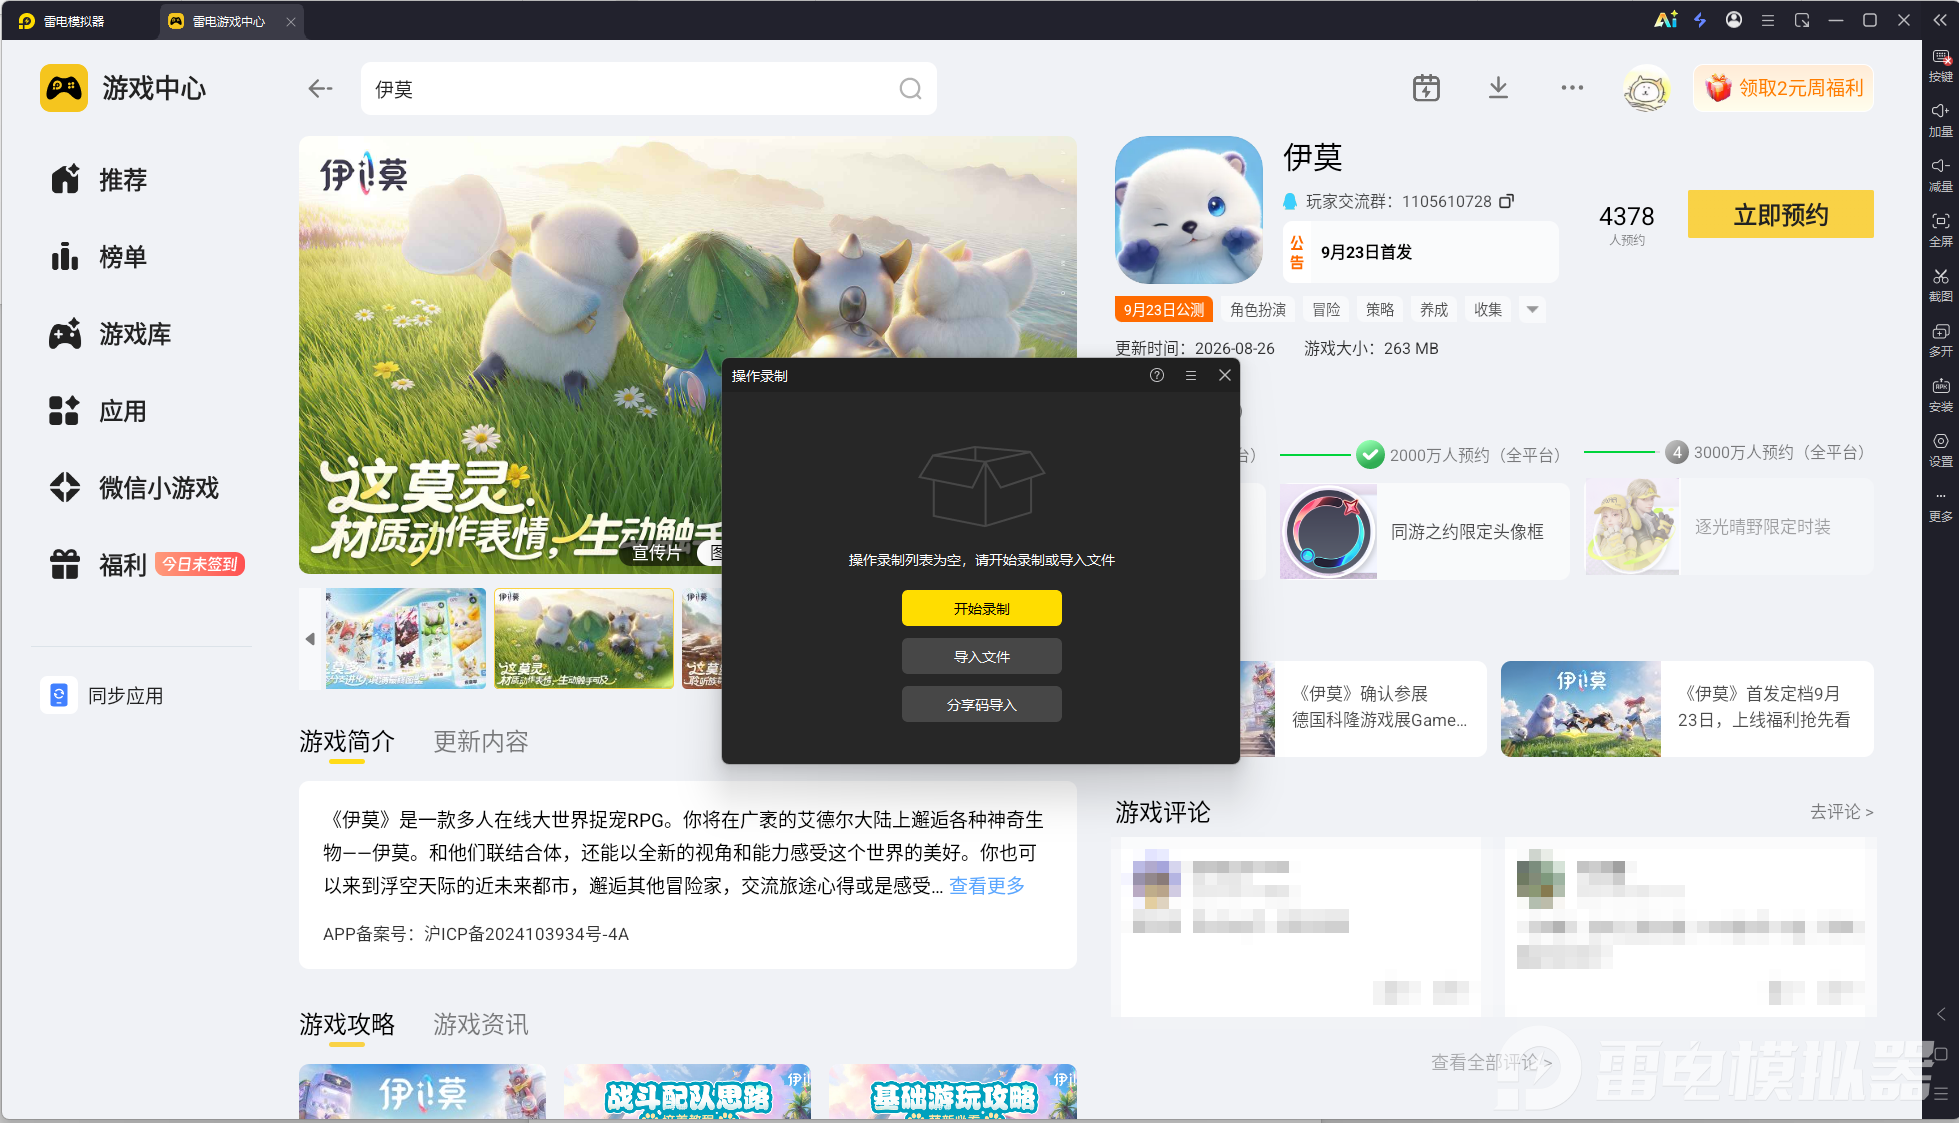Open the calendar check-in icon

[x=1426, y=88]
